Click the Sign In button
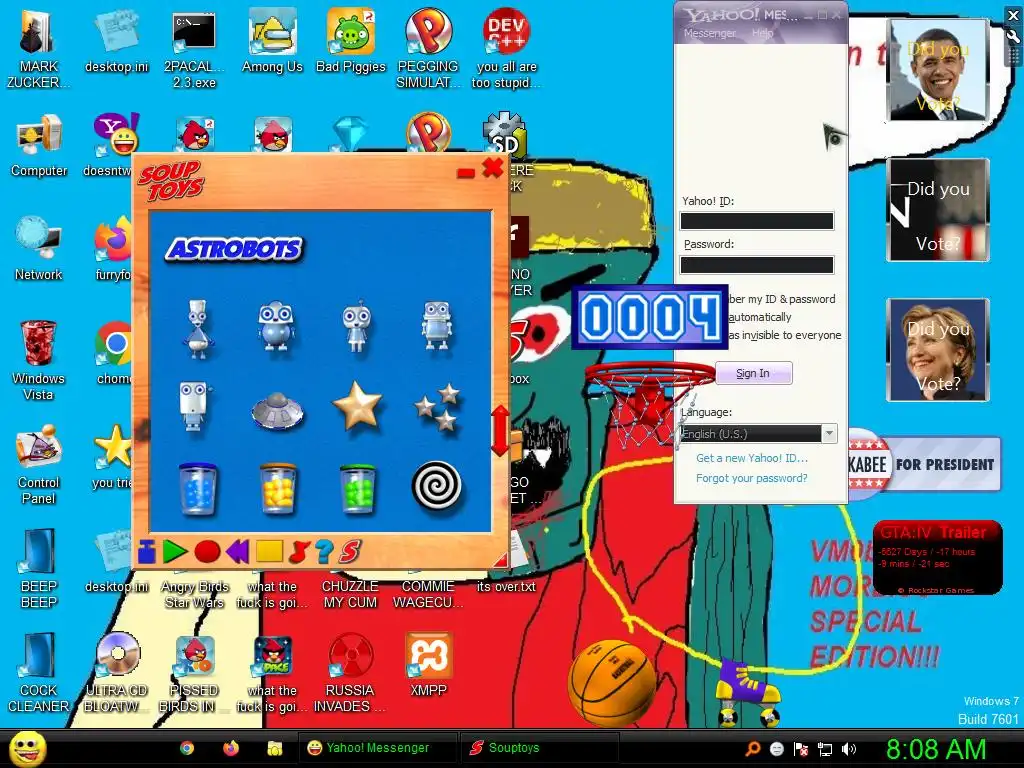 coord(754,374)
